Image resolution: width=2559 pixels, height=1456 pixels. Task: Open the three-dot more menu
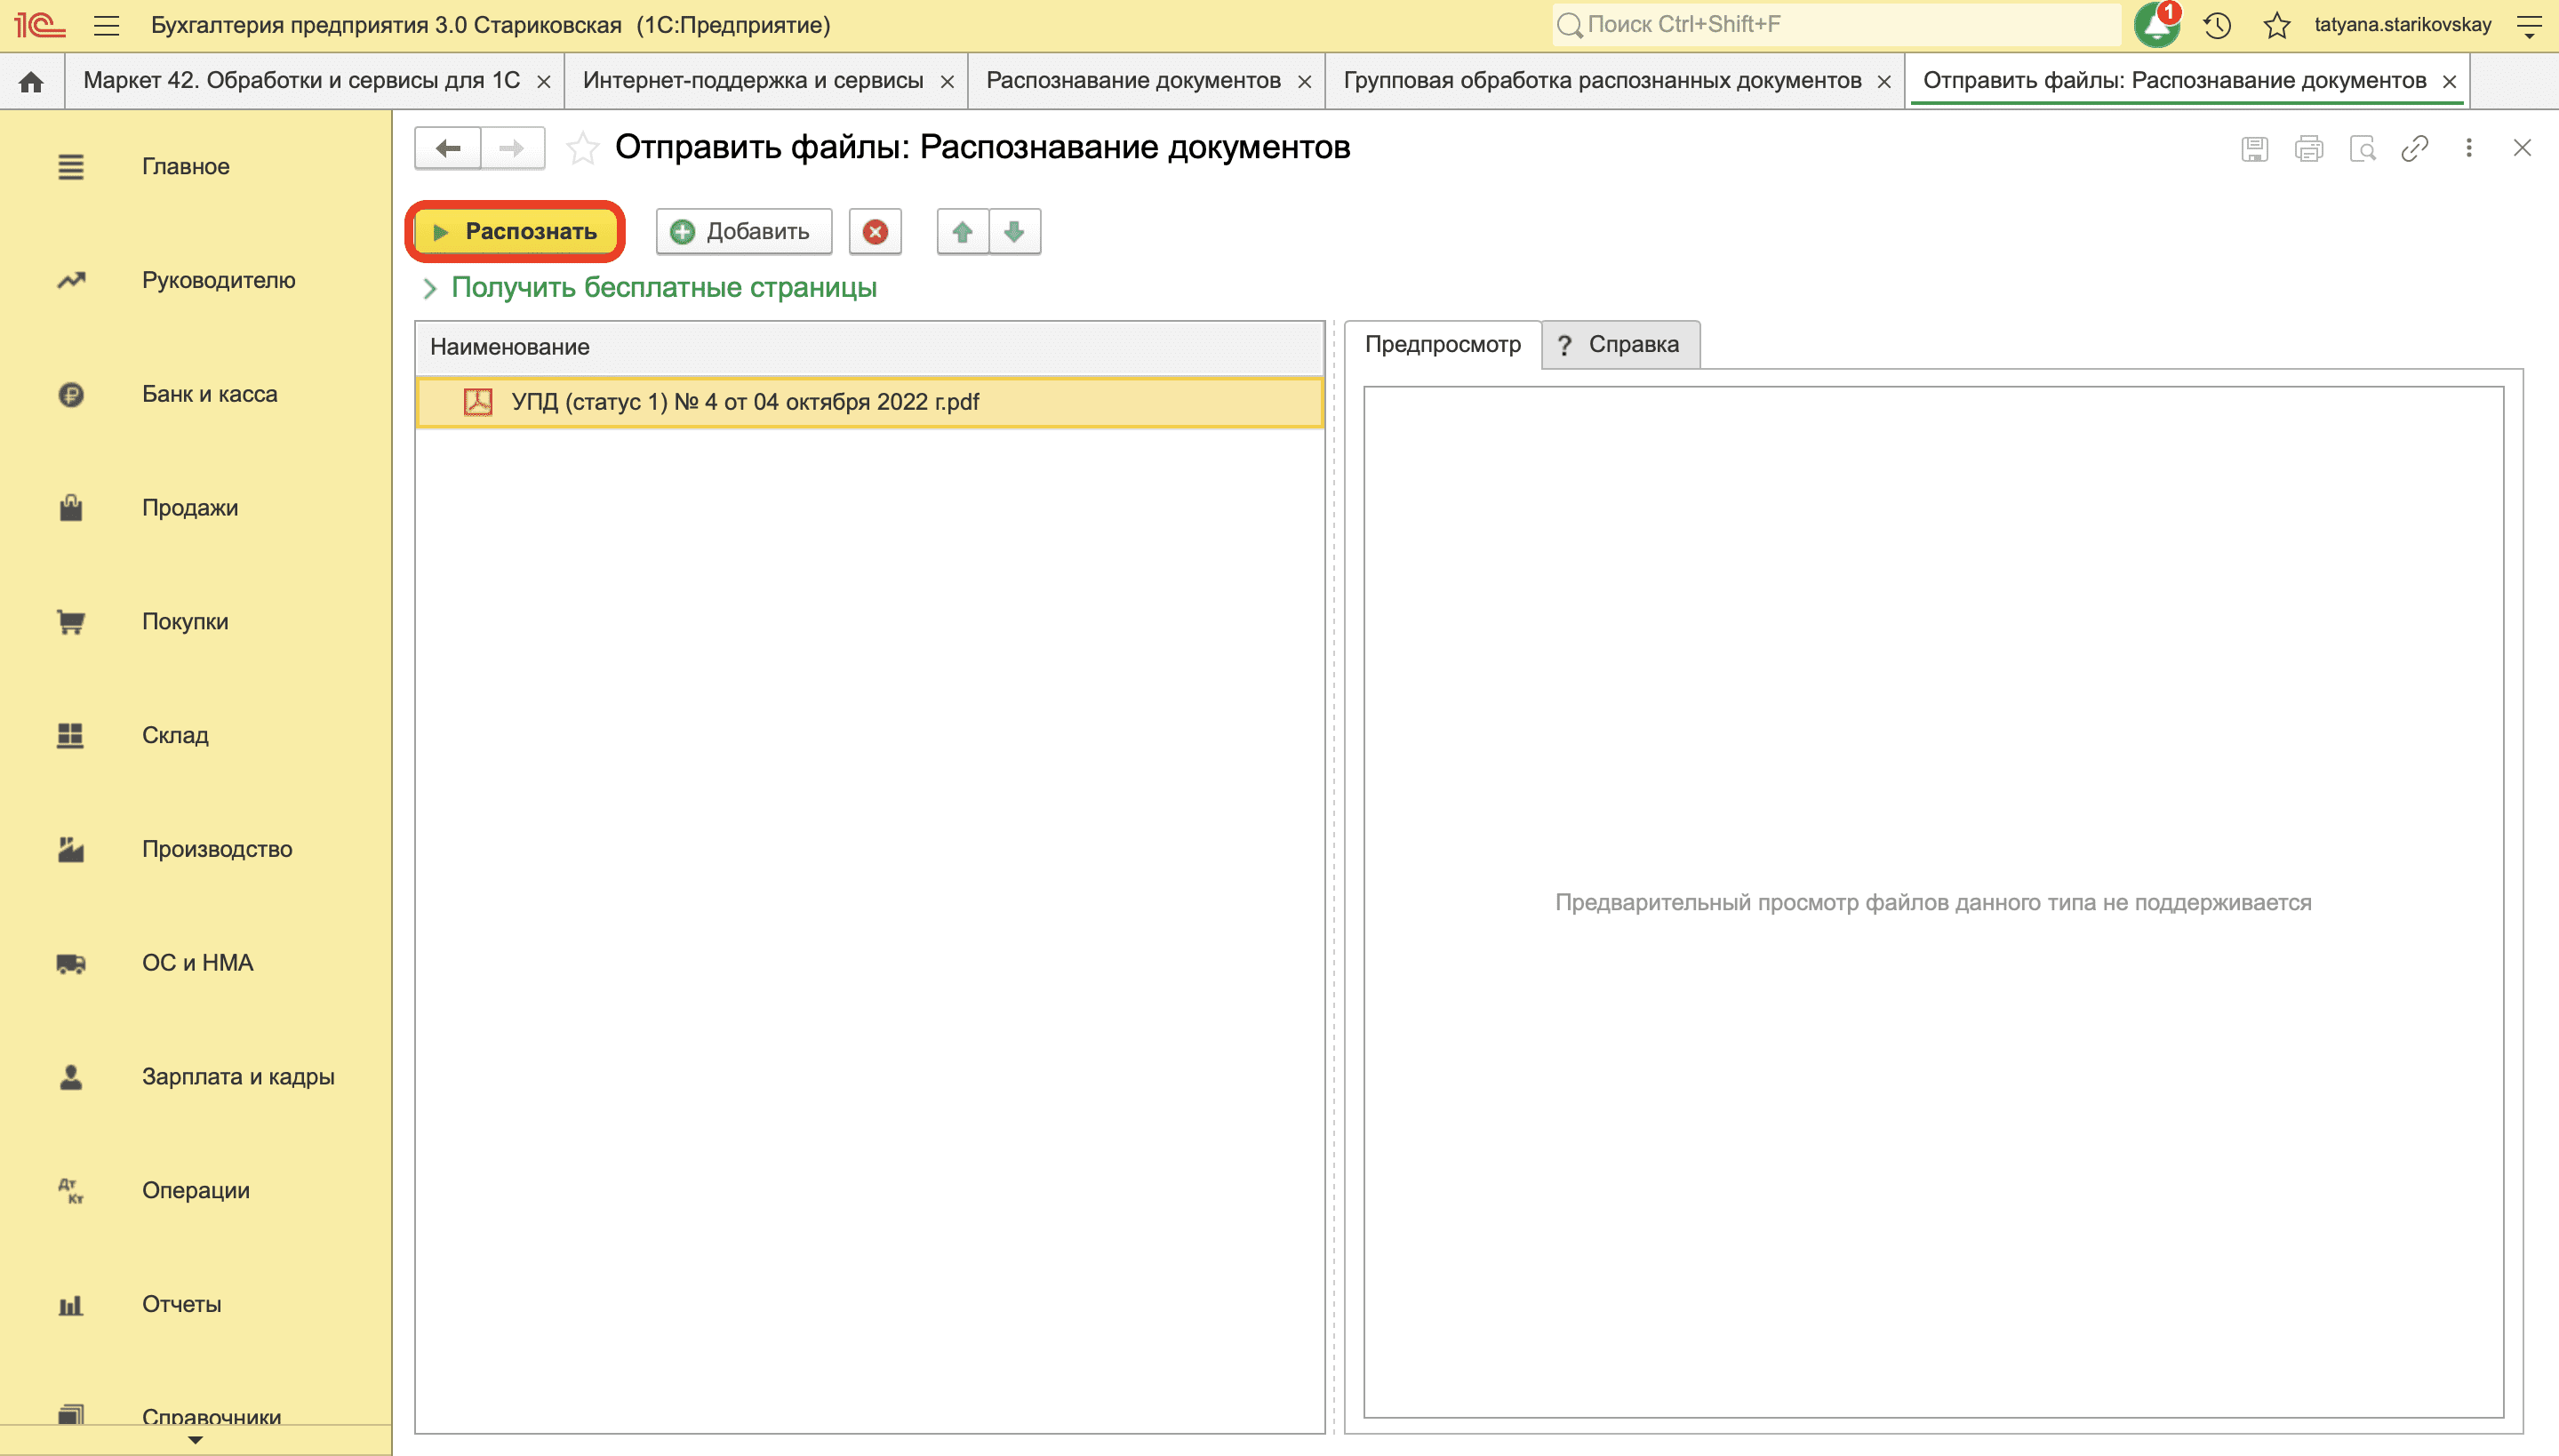click(x=2469, y=148)
